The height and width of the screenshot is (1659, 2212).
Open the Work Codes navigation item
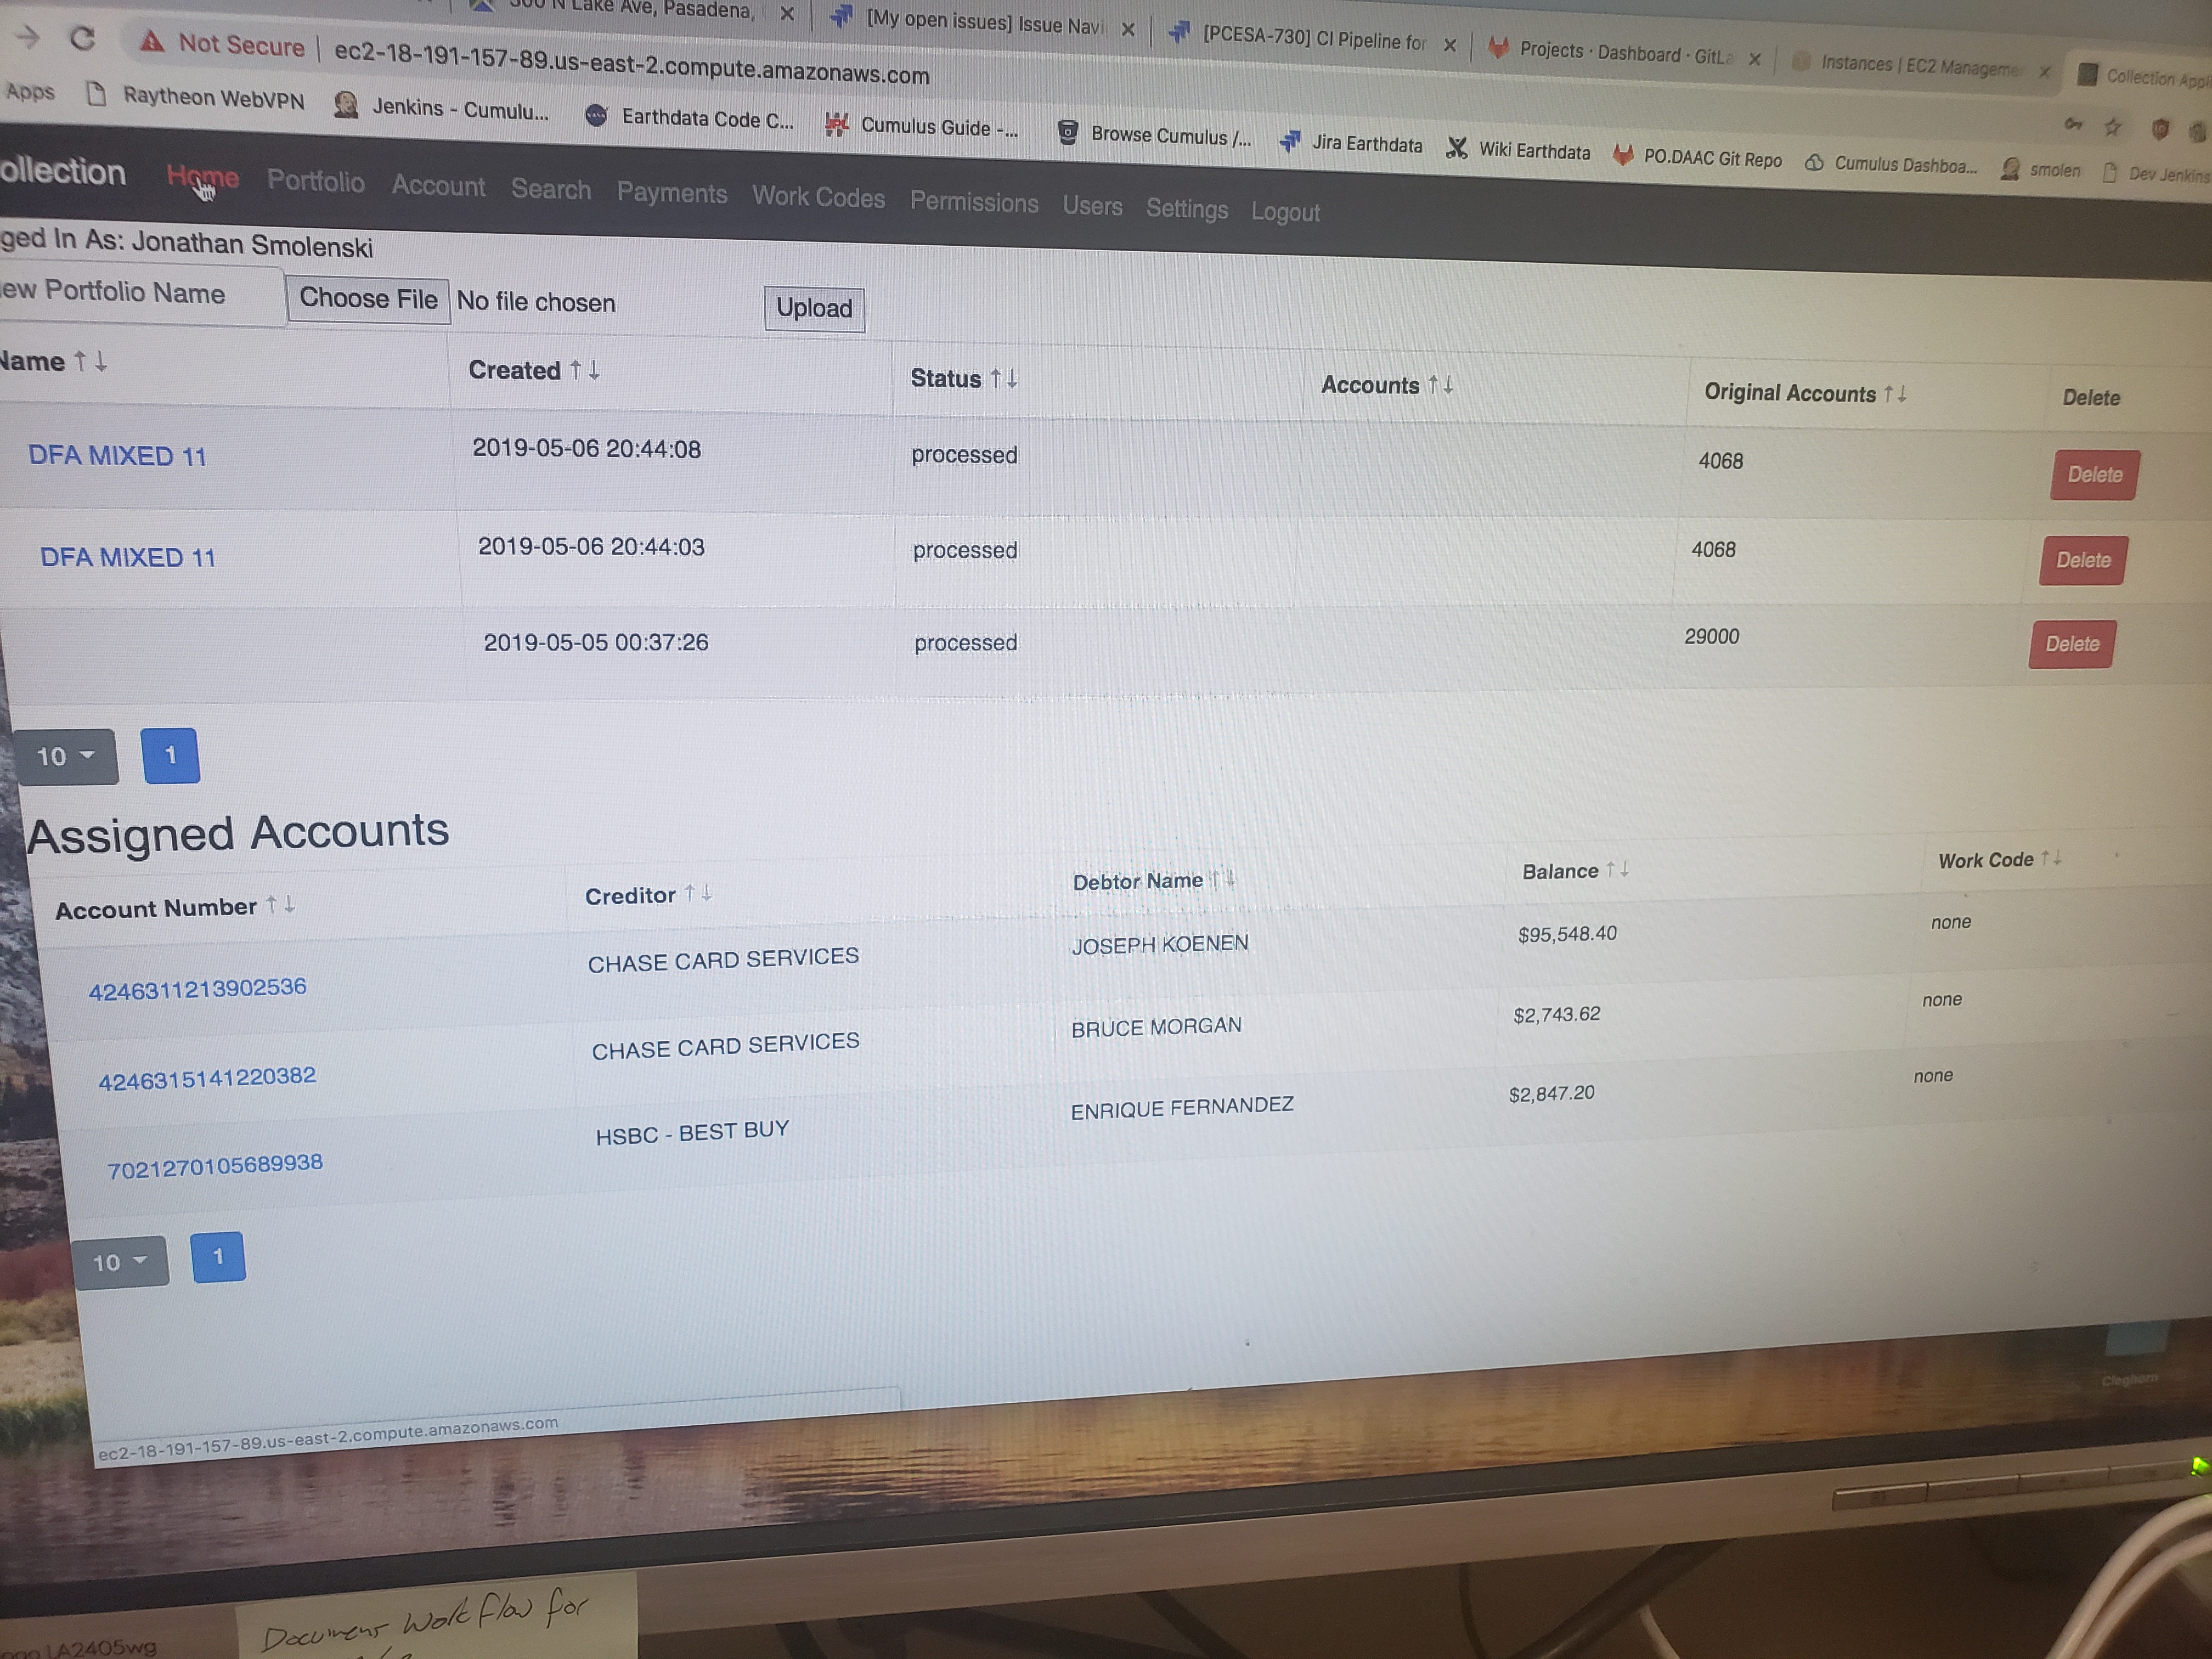[x=818, y=198]
